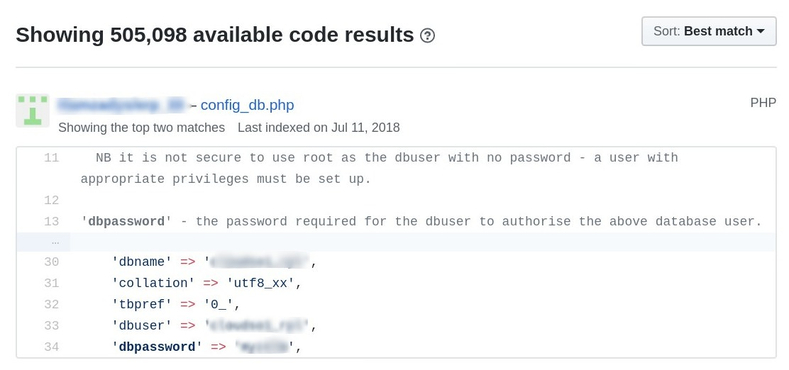Click the green user avatar icon

point(33,110)
